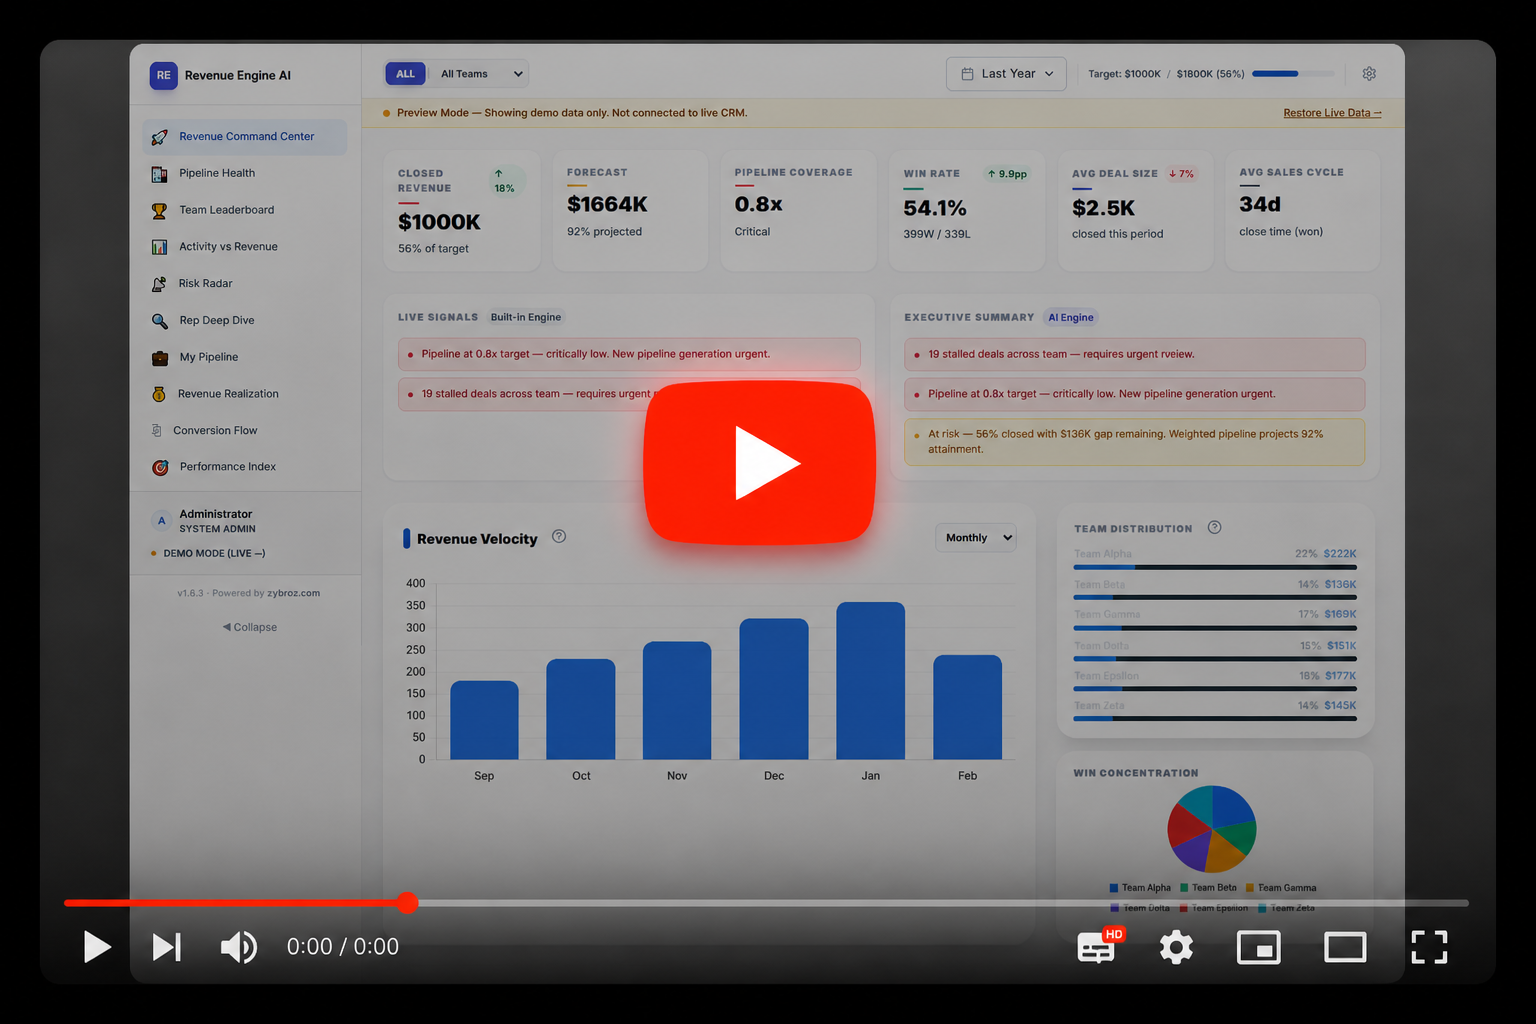Click the zybroz.com link
1536x1024 pixels.
[x=294, y=594]
